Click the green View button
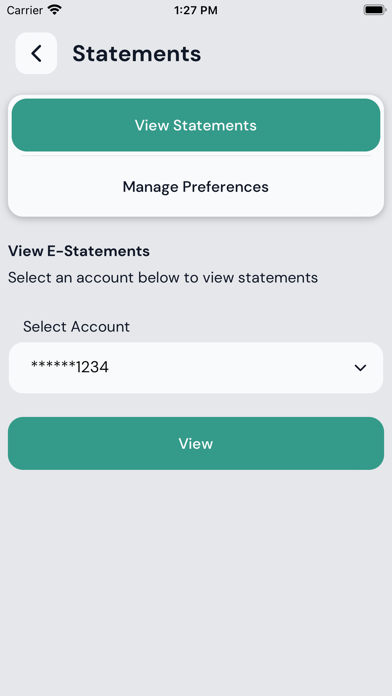Image resolution: width=392 pixels, height=696 pixels. click(196, 443)
